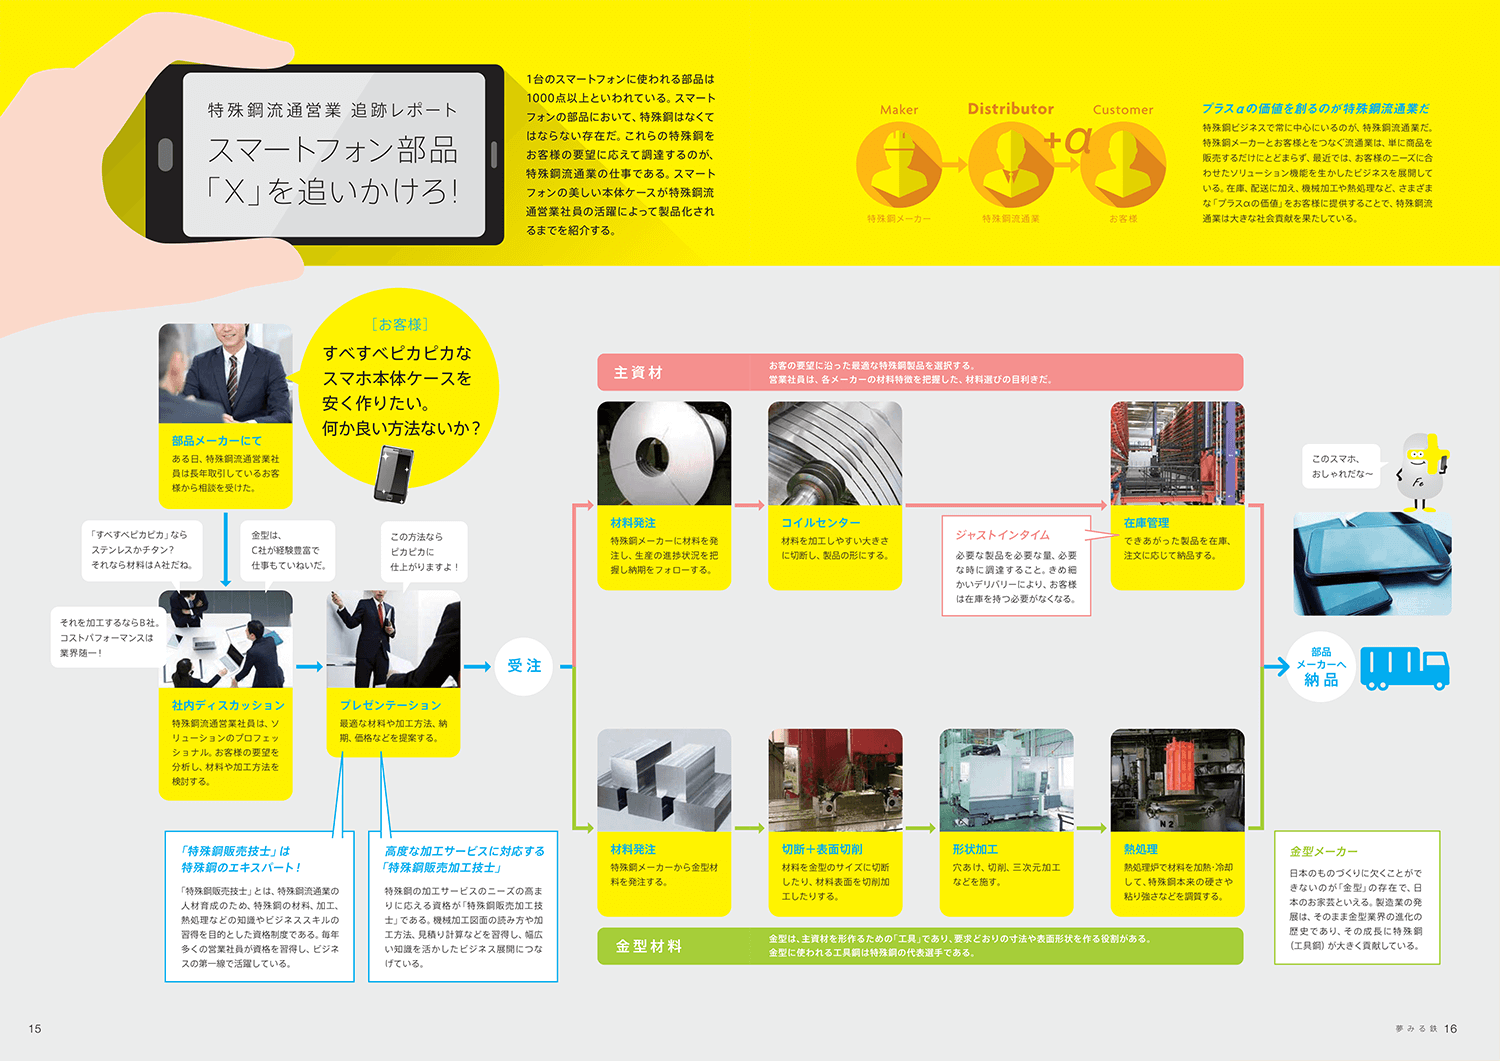The height and width of the screenshot is (1061, 1500).
Task: Click the 部品メーカーへ納品 circle
Action: [1321, 666]
